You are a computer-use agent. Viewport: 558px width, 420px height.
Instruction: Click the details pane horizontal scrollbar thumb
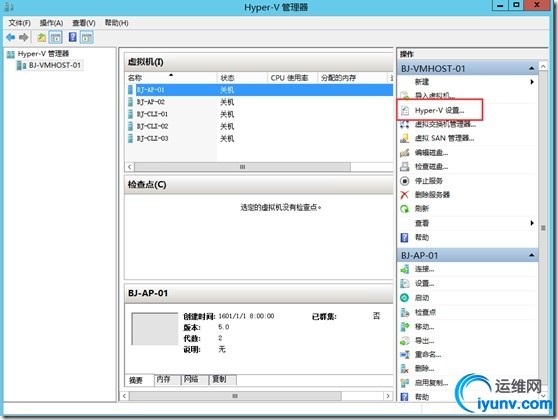coord(235,396)
